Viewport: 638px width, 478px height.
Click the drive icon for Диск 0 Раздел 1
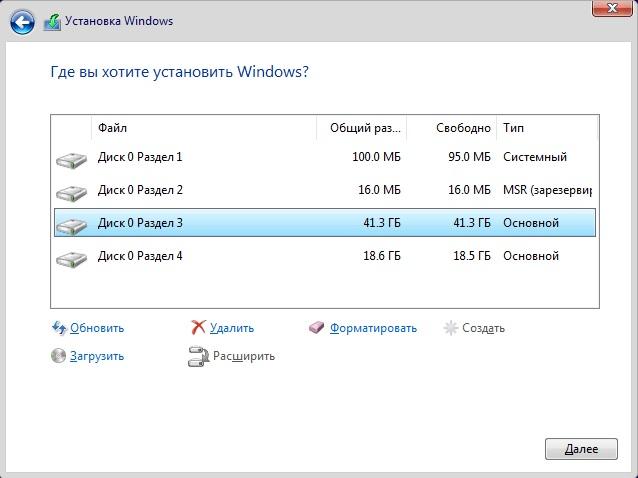pos(72,160)
